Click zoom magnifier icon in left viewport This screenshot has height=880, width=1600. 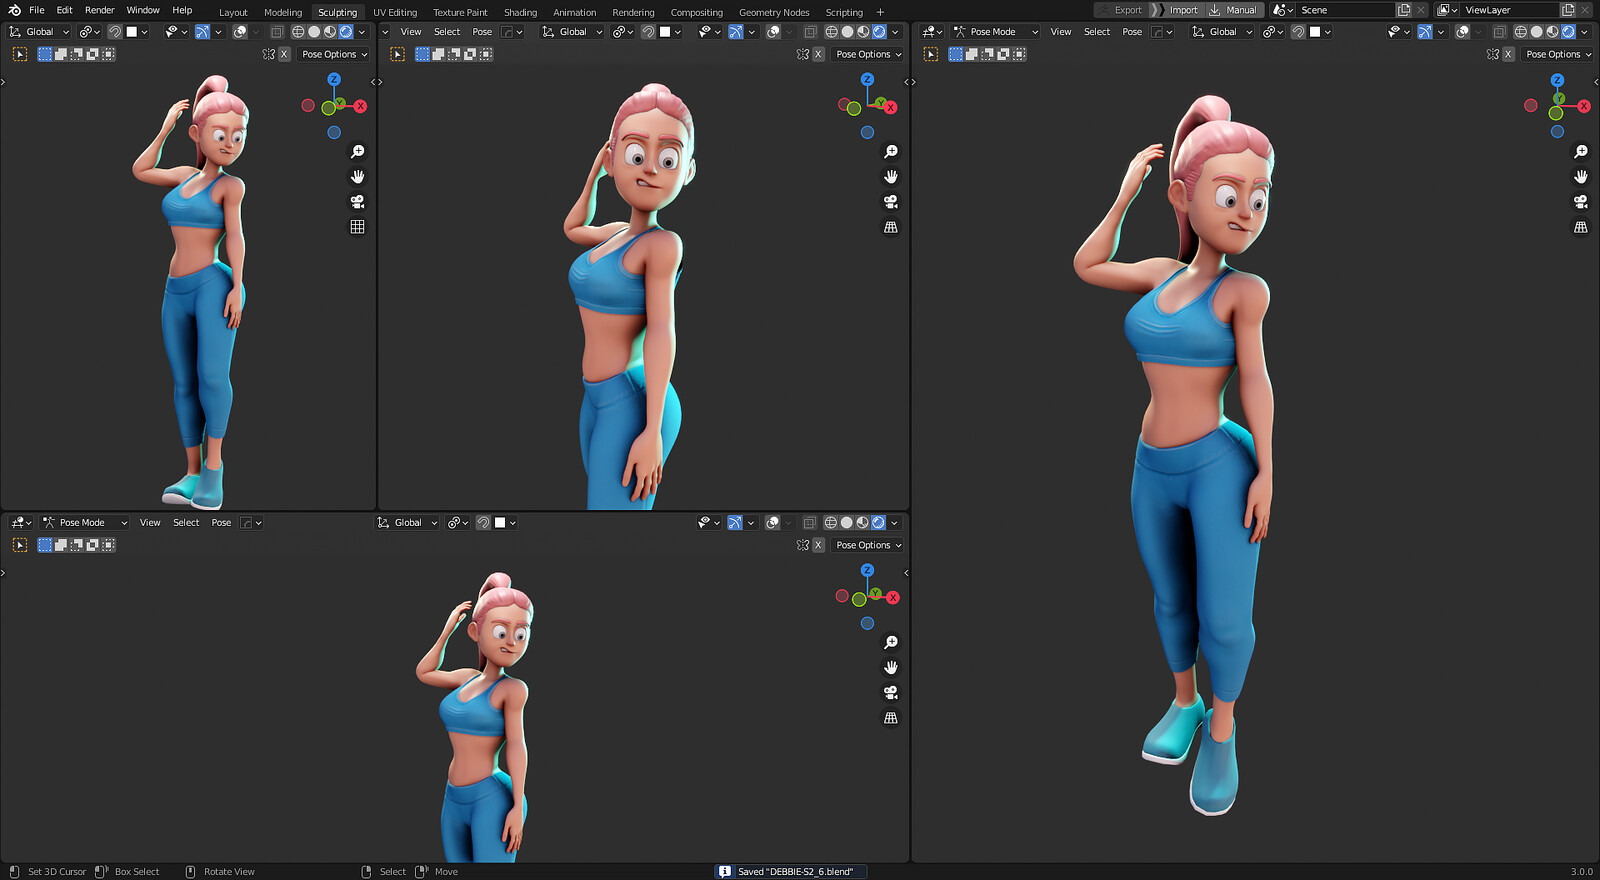coord(357,152)
